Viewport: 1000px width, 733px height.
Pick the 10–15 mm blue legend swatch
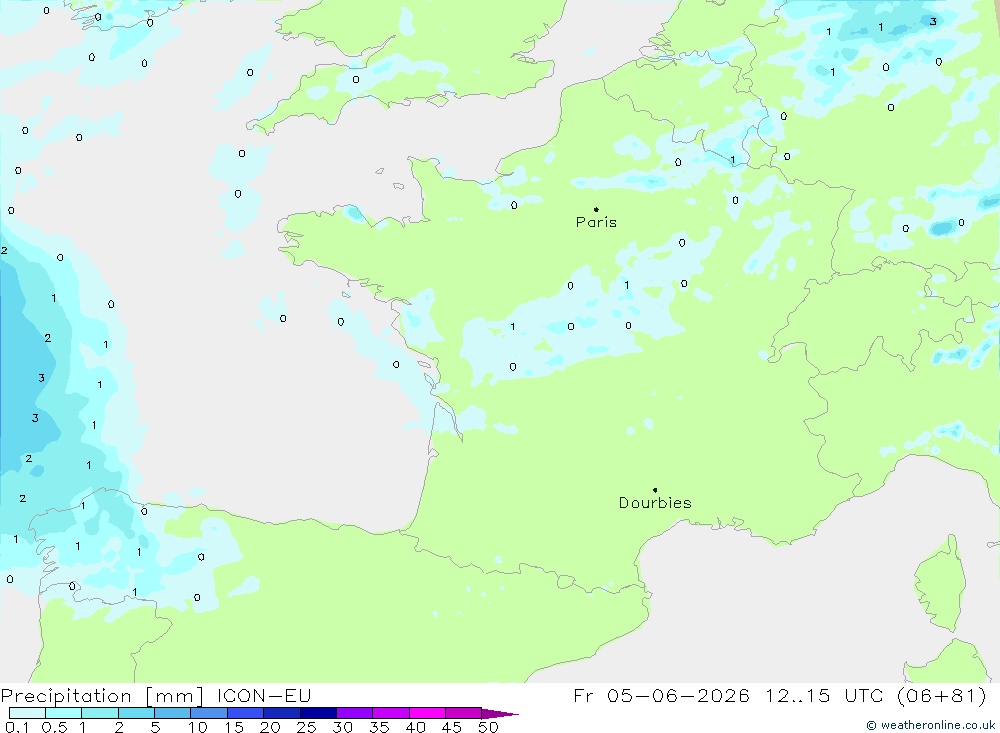click(209, 713)
